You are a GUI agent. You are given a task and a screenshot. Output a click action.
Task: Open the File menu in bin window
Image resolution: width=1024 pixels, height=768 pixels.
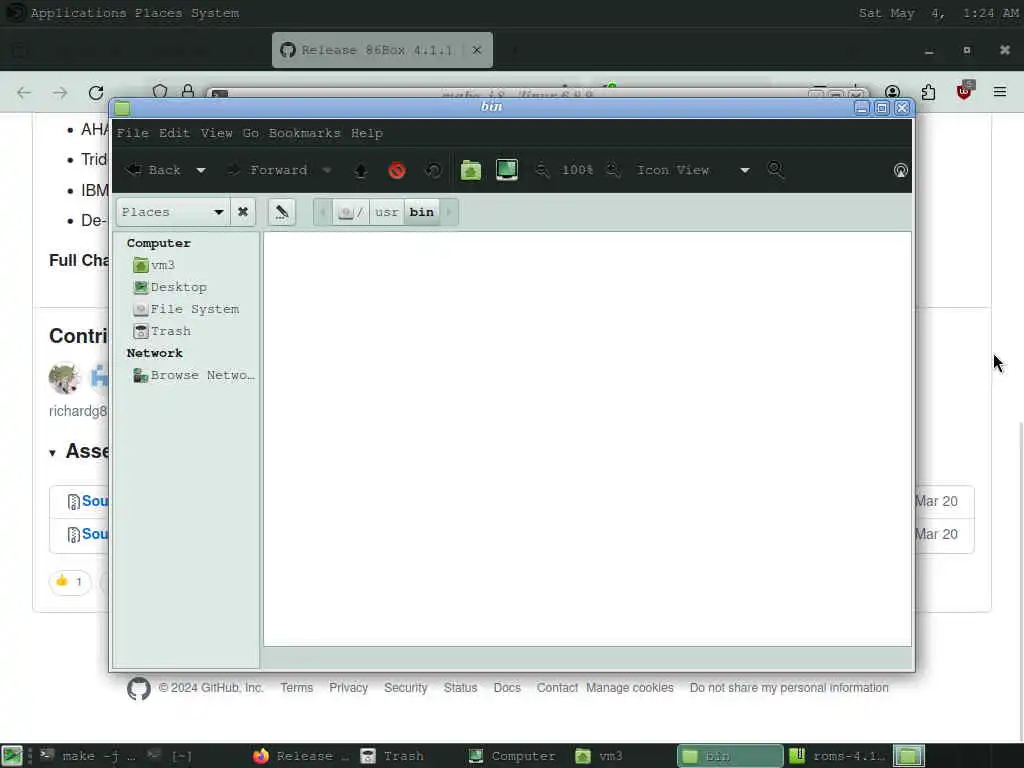point(133,133)
